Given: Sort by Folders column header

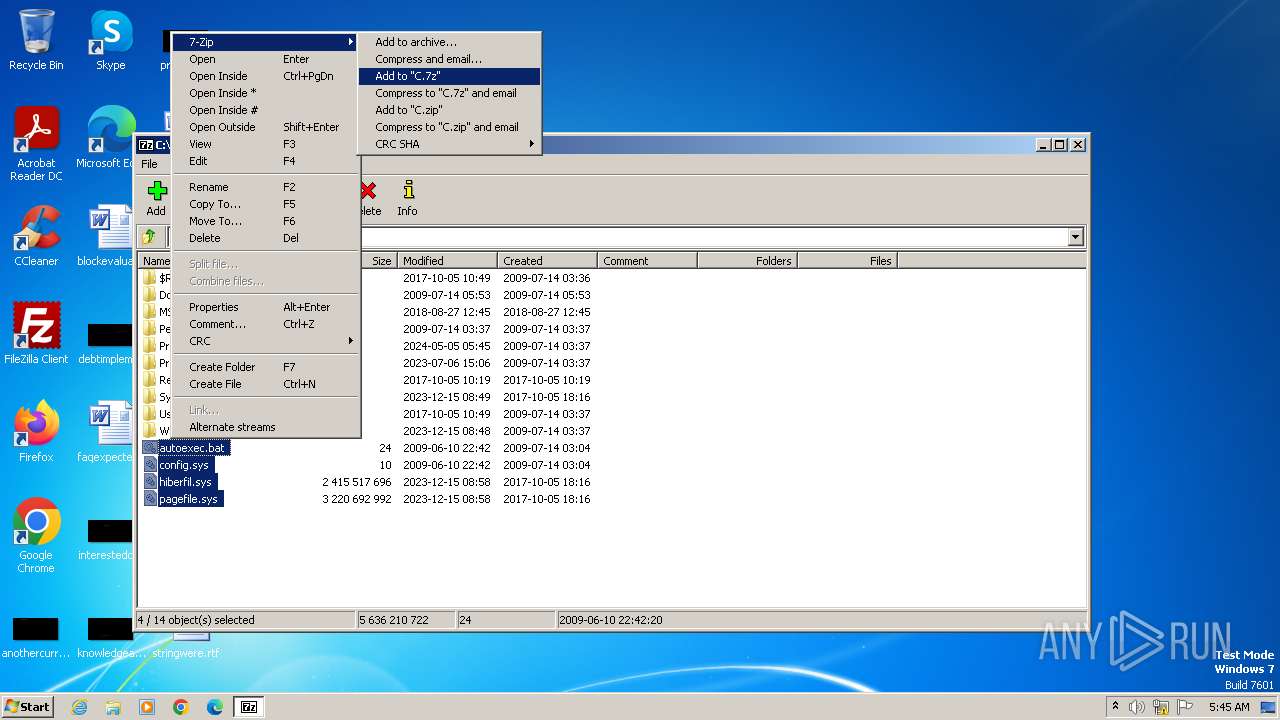Looking at the screenshot, I should pyautogui.click(x=747, y=261).
